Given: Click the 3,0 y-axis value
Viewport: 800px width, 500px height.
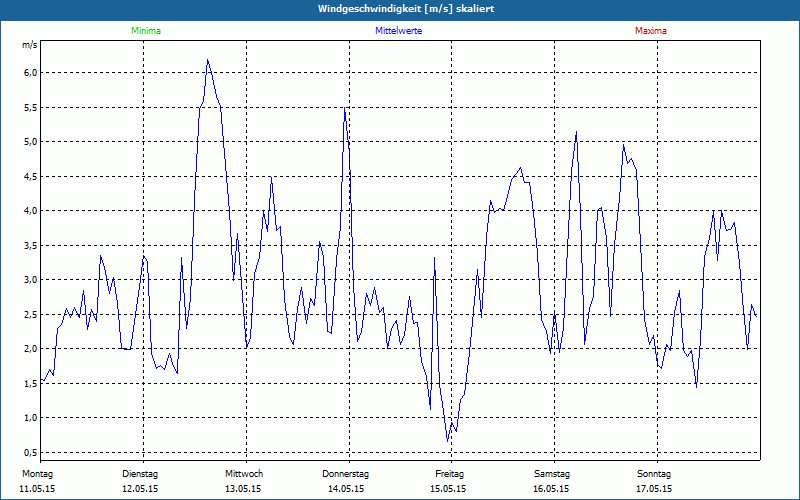Looking at the screenshot, I should click(31, 279).
